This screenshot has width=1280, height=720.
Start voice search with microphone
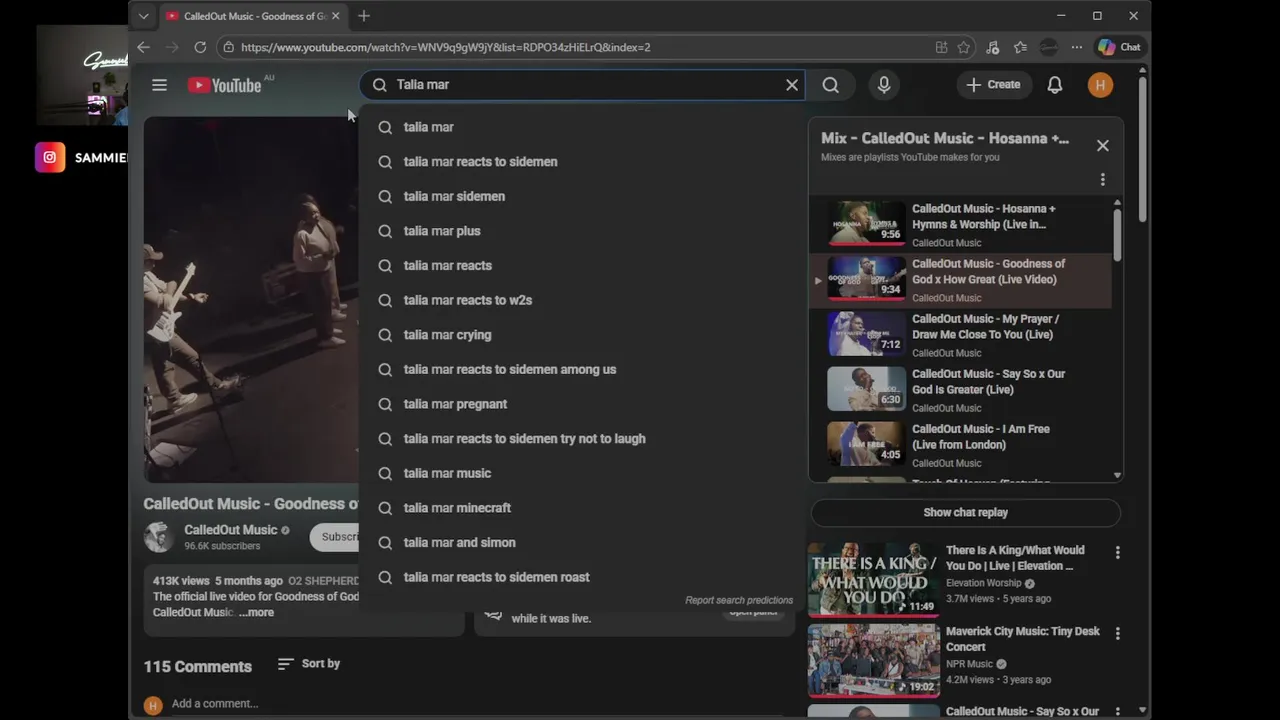coord(884,85)
